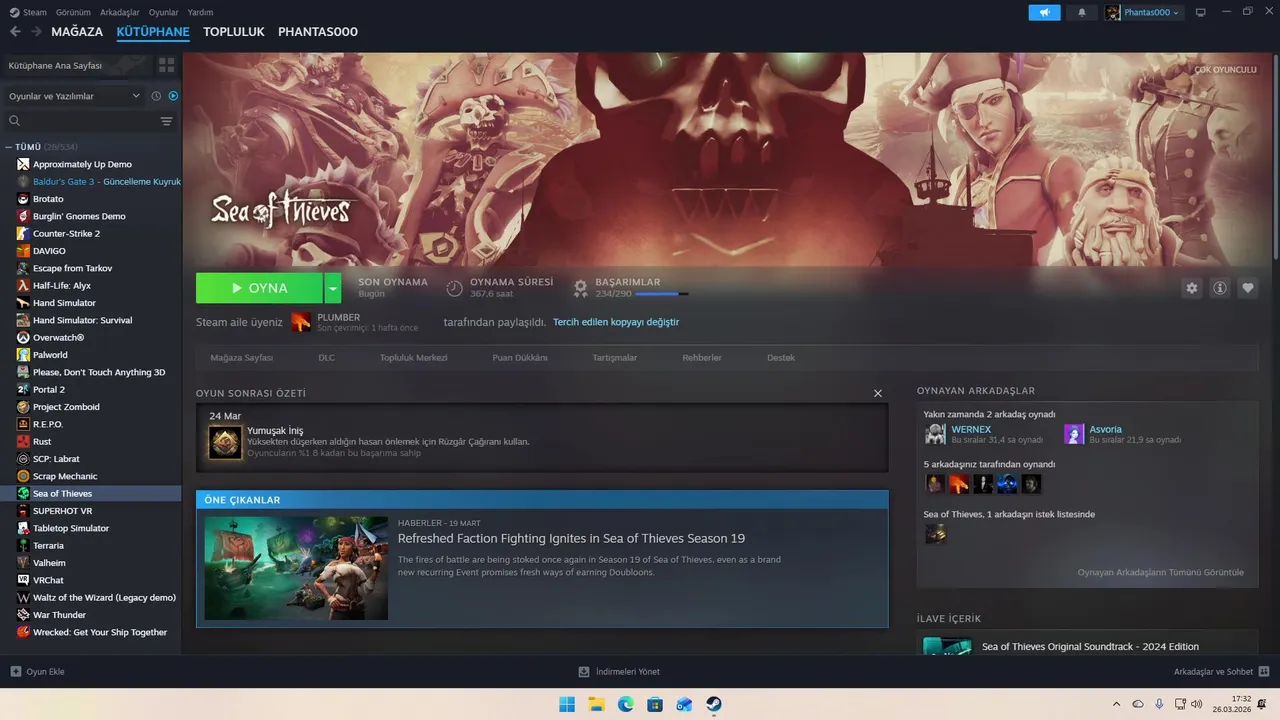The width and height of the screenshot is (1280, 720).
Task: Open the Yardım menu
Action: (200, 12)
